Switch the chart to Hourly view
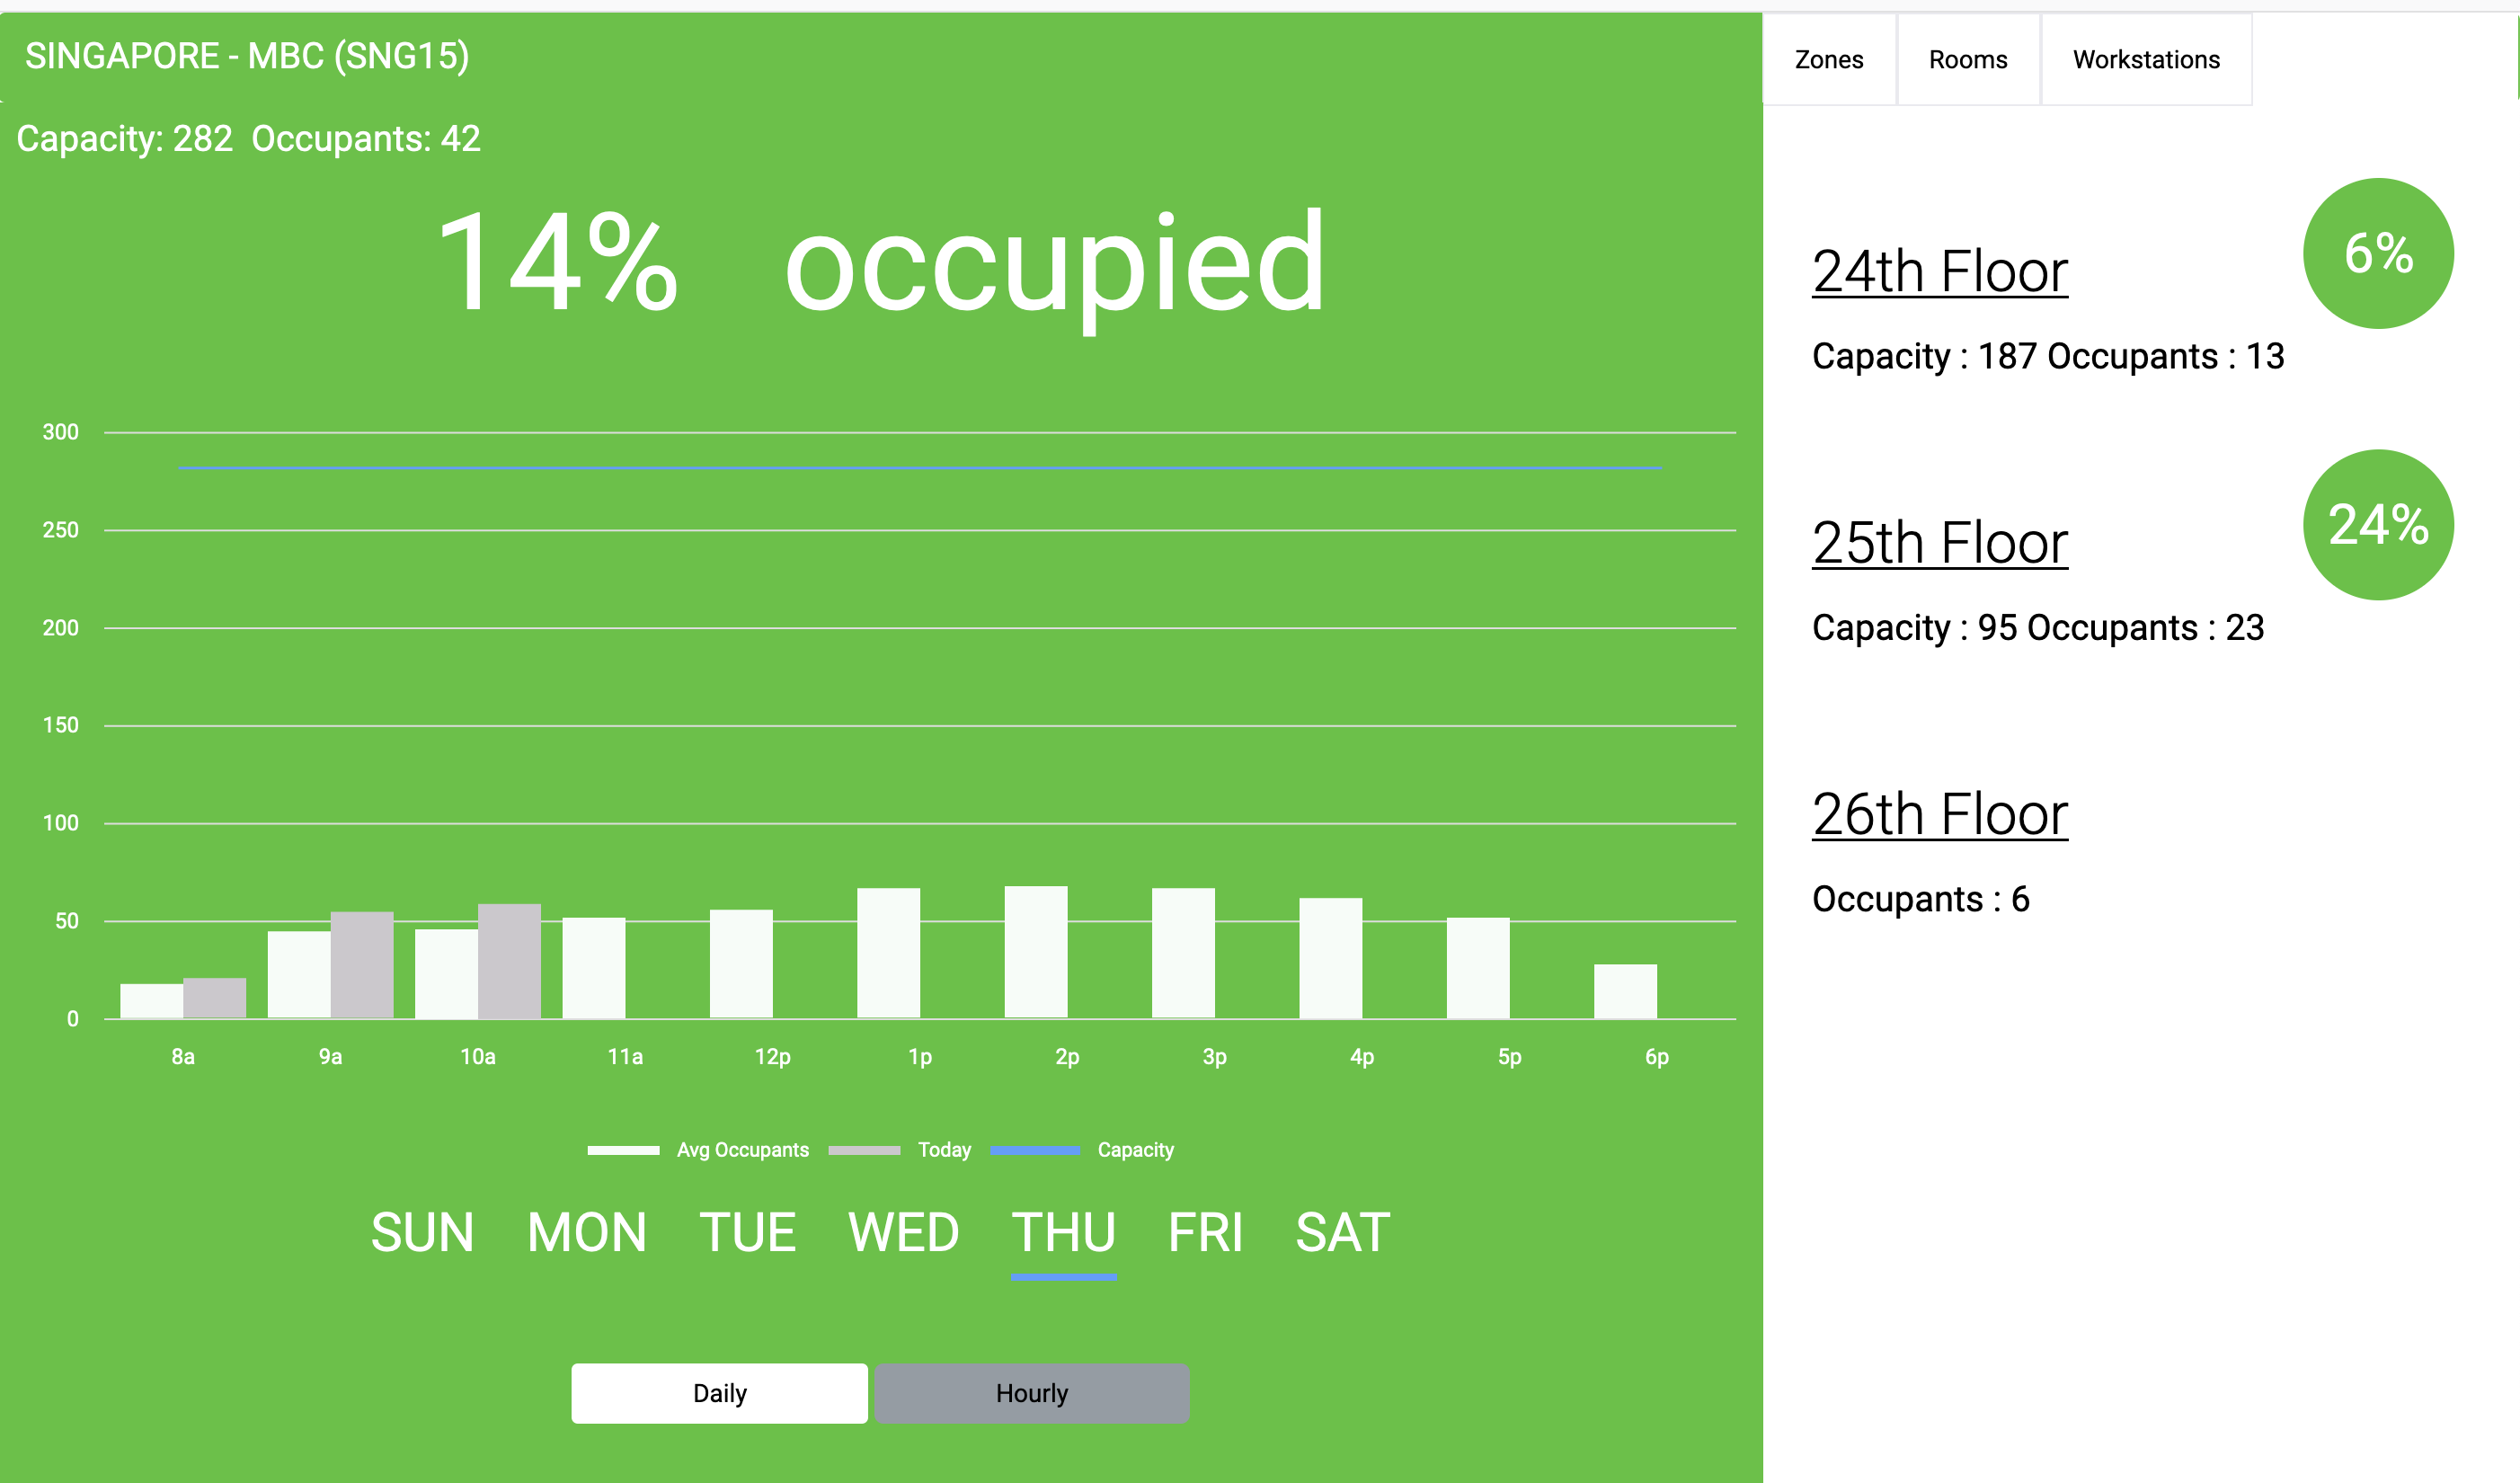 [1031, 1393]
